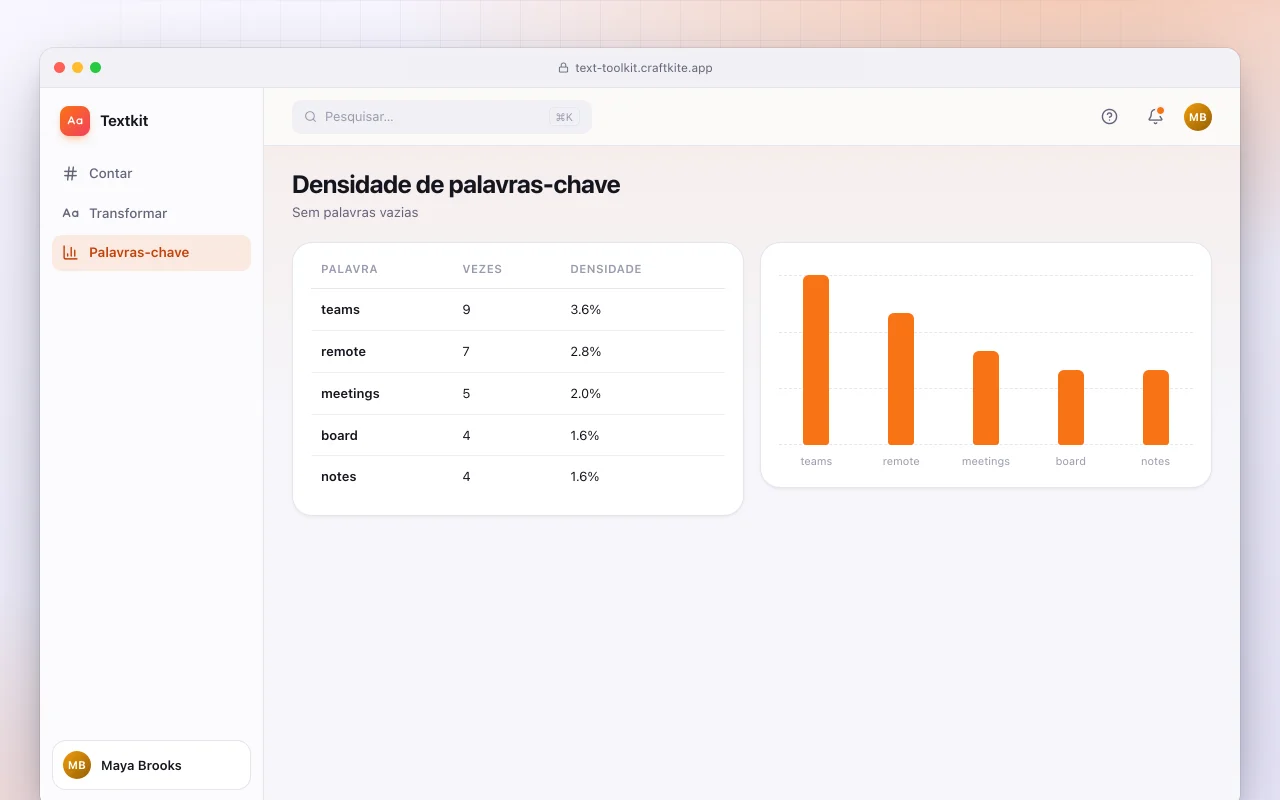Click the Pesquisar search field
Screen dimensions: 1280x800
(x=442, y=117)
